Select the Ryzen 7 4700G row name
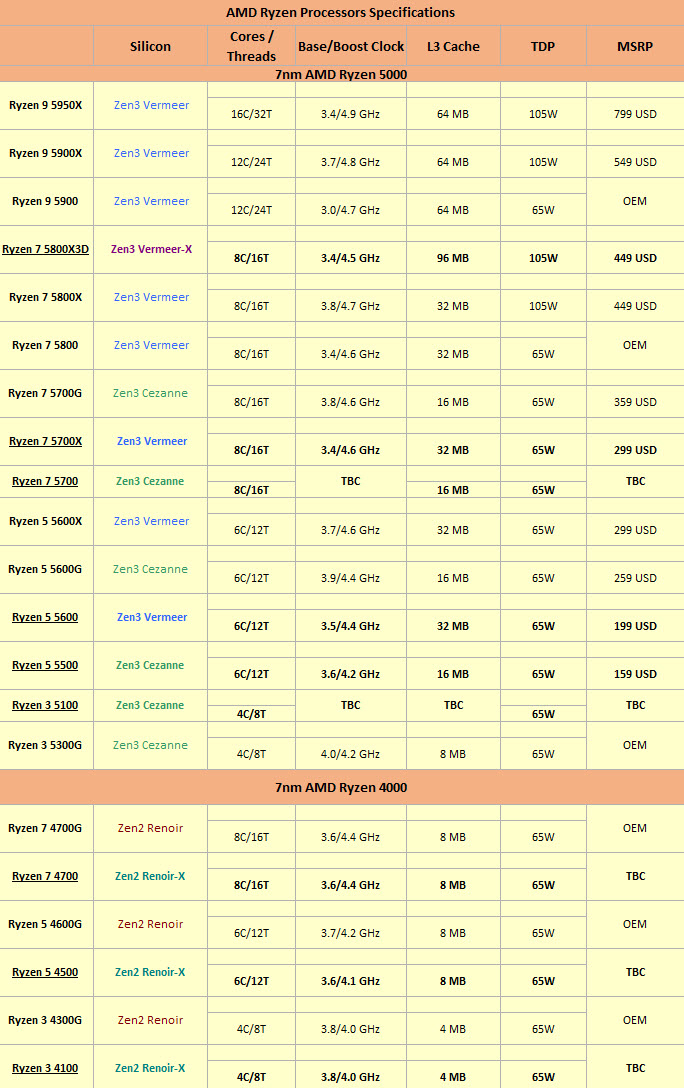 45,828
